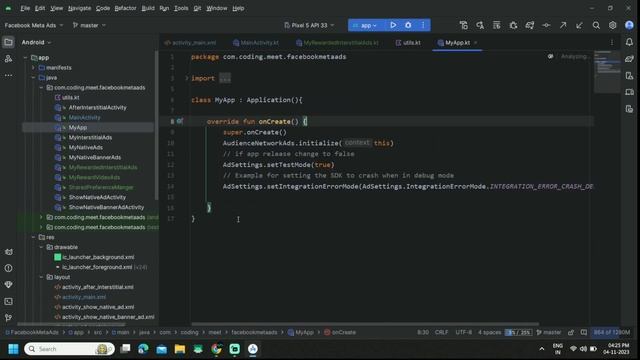Click Sync Project with Gradle Files icon
Screen dimensions: 640x360
[530, 25]
